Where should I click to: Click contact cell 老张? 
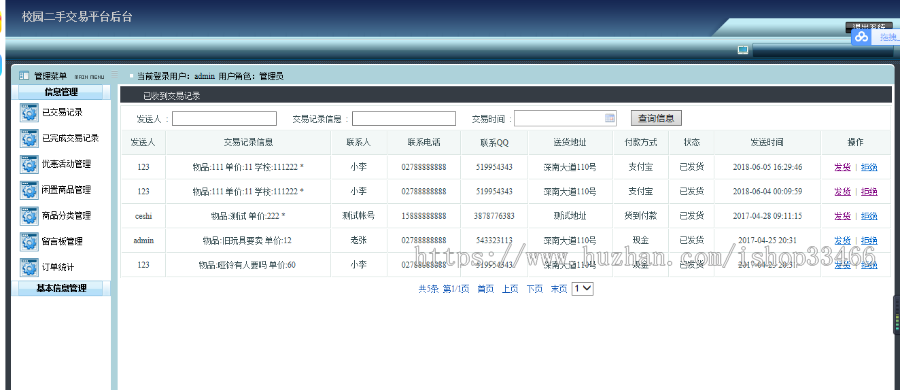(x=358, y=241)
